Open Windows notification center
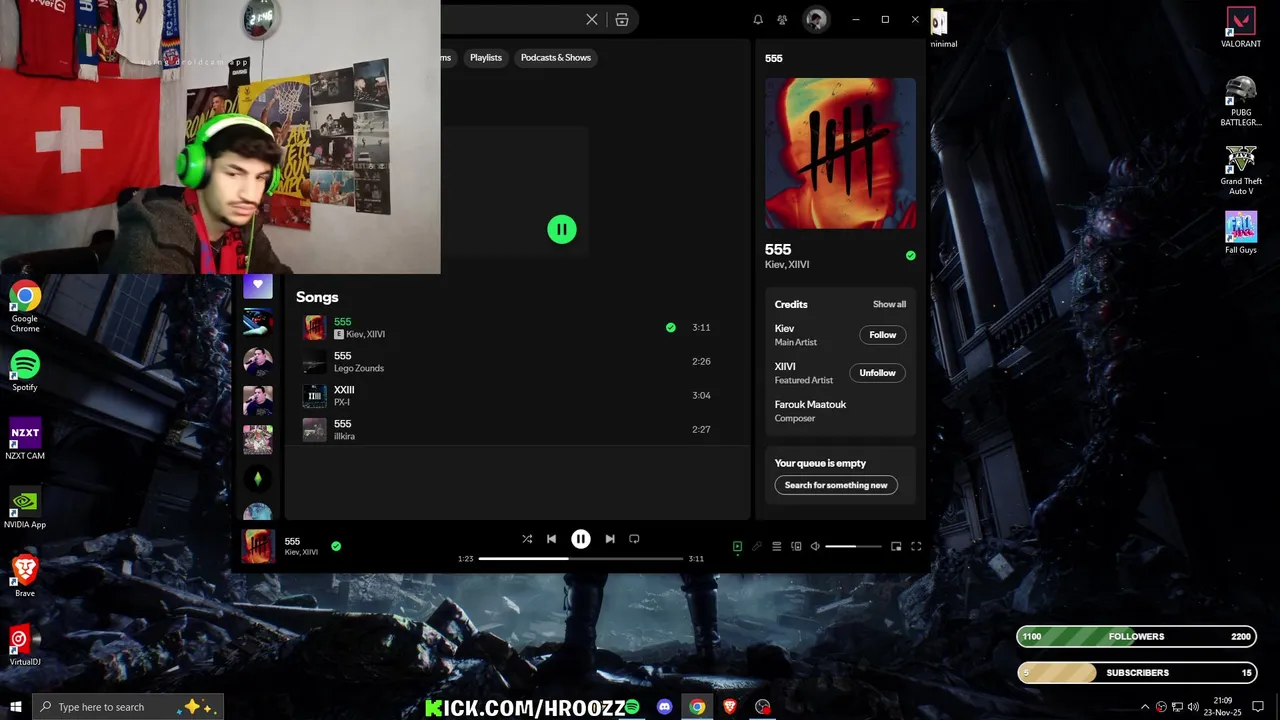The width and height of the screenshot is (1280, 720). (x=1258, y=707)
